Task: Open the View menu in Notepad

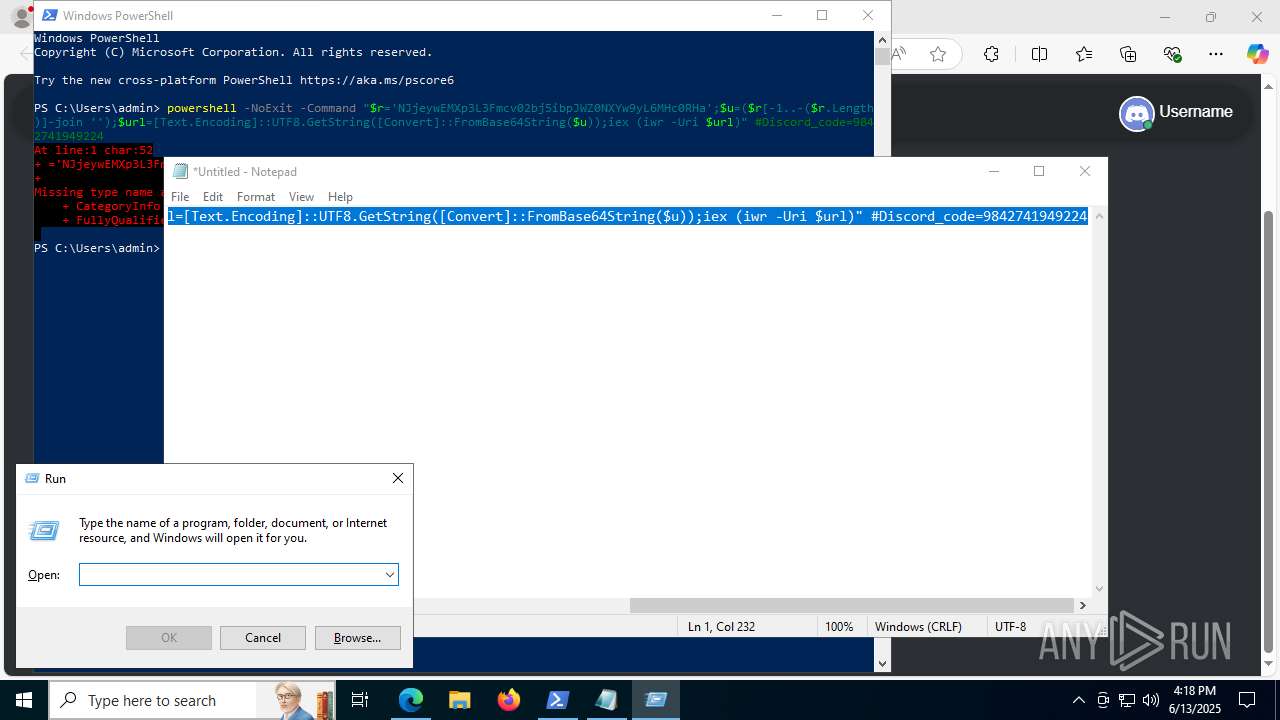Action: tap(301, 197)
